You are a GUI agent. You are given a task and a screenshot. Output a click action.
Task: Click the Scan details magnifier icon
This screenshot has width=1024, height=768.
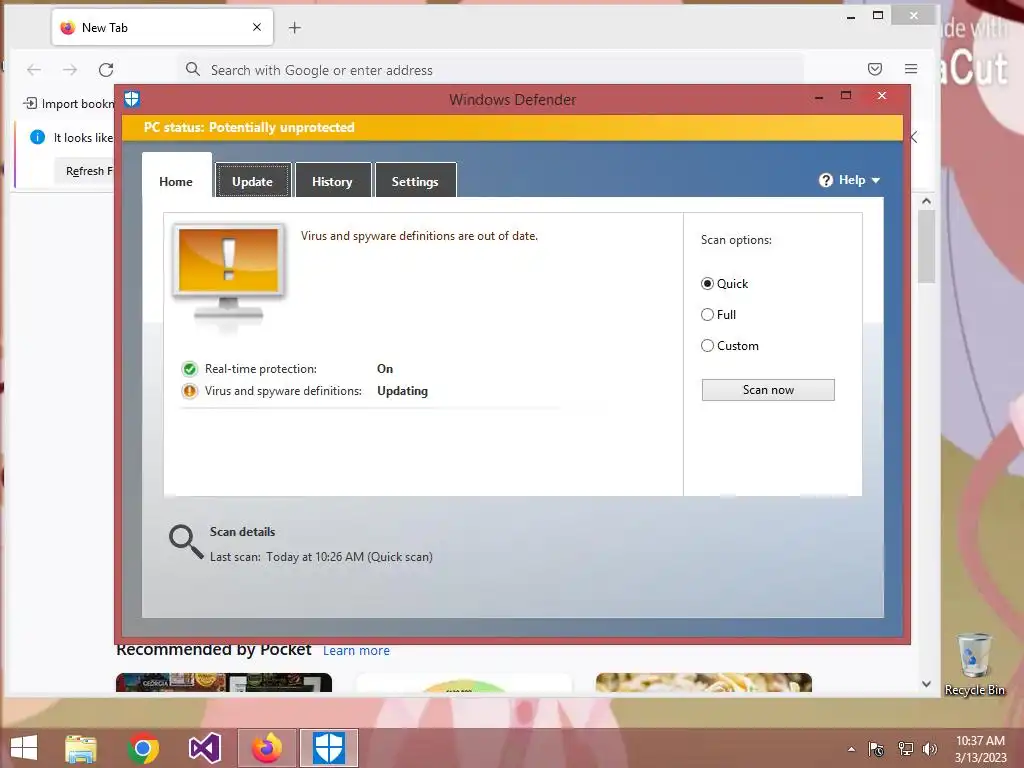pyautogui.click(x=186, y=542)
